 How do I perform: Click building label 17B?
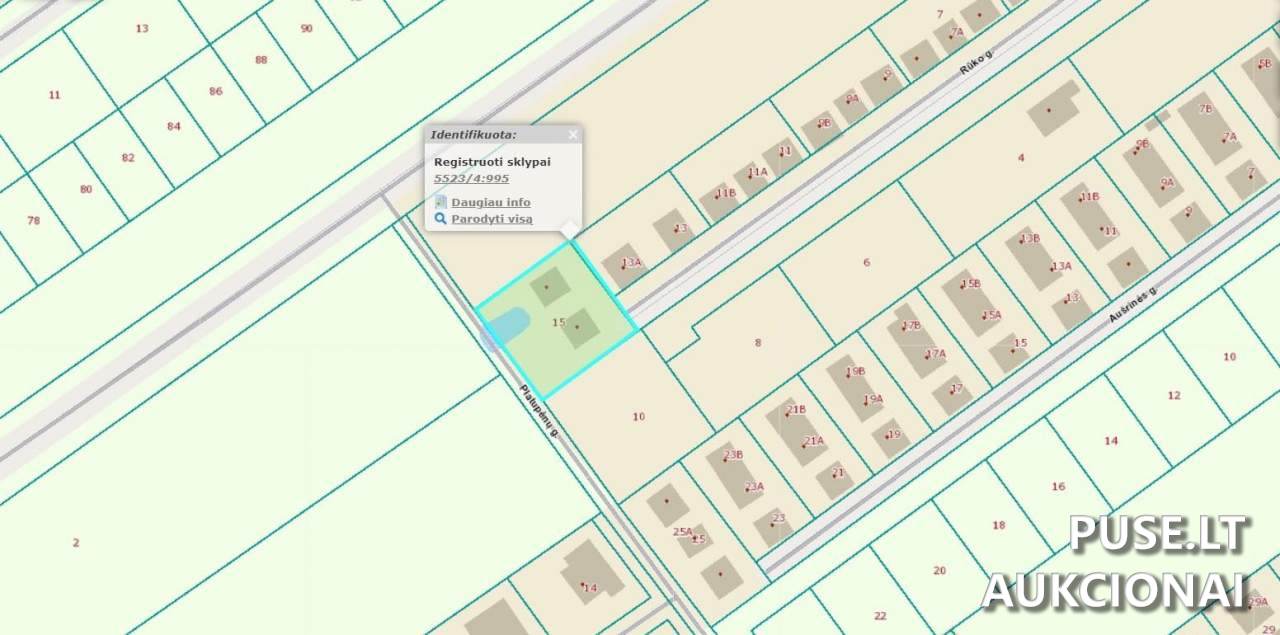911,326
